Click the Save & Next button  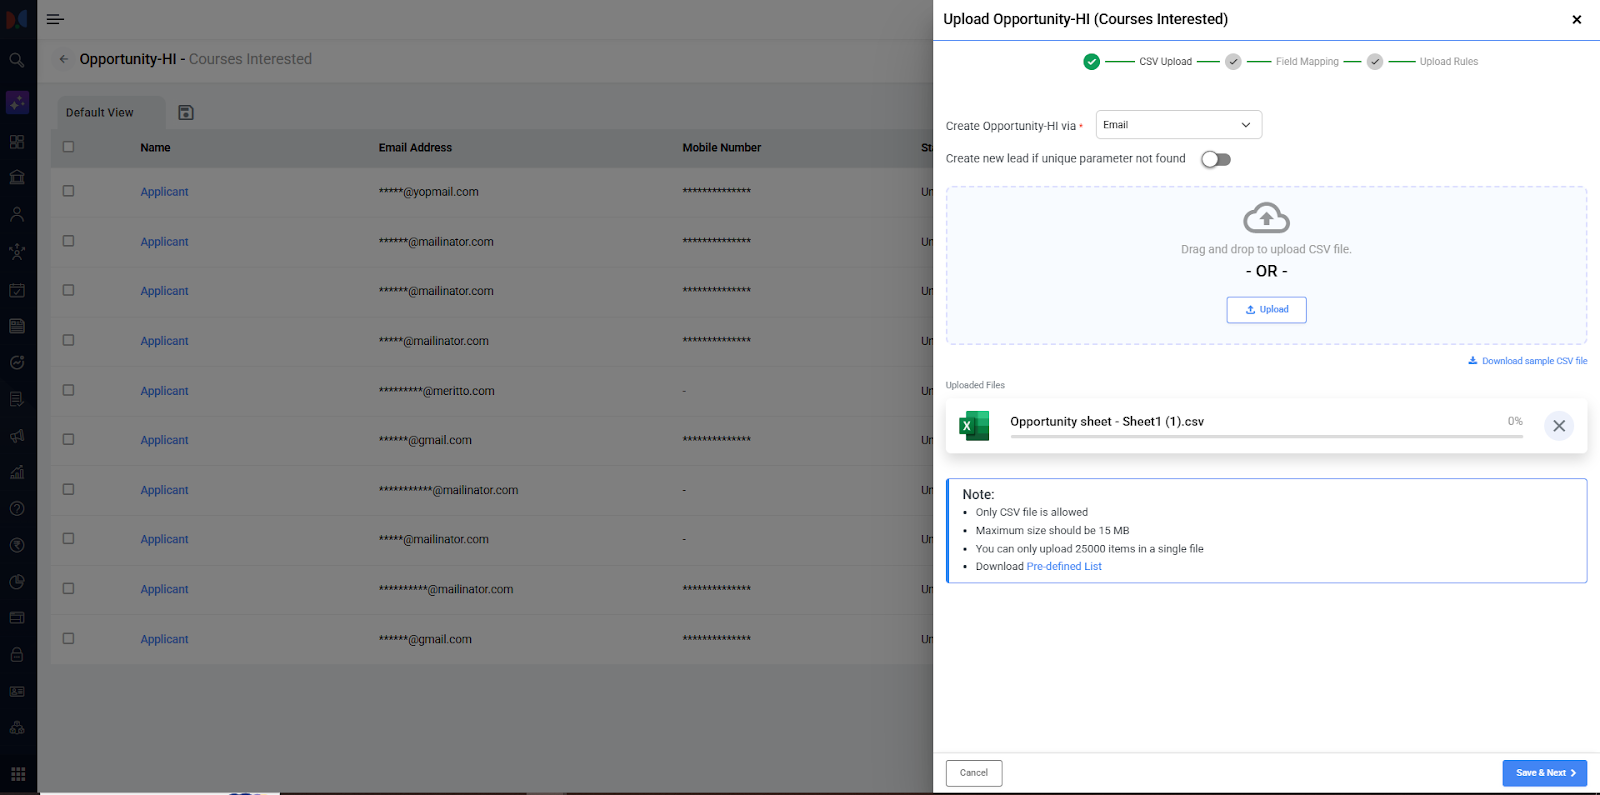pos(1544,773)
